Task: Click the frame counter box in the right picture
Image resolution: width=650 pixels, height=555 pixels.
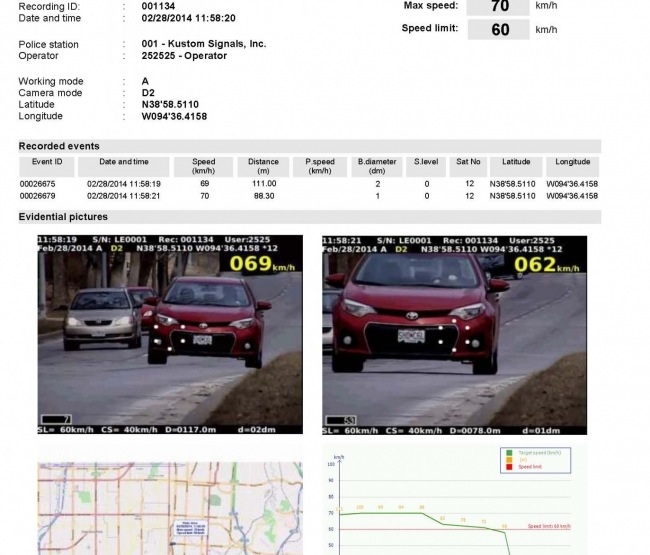Action: pyautogui.click(x=339, y=418)
